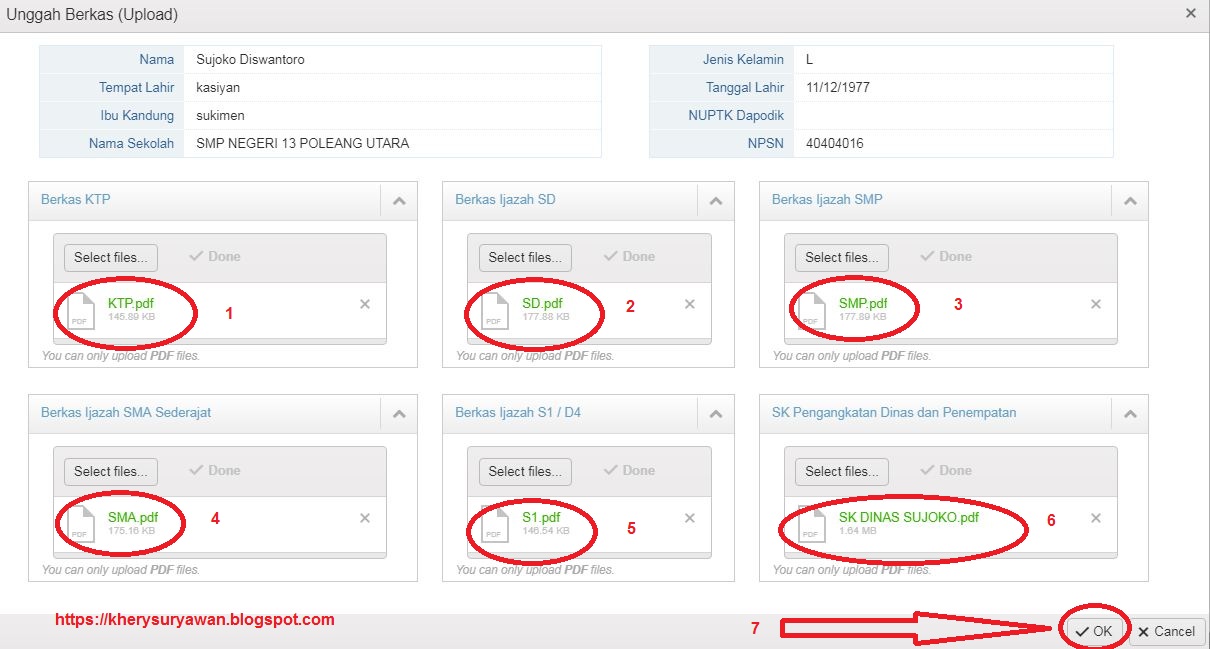The image size is (1210, 649).
Task: Click the Done status under Berkas Ijazah SD
Action: [x=629, y=256]
